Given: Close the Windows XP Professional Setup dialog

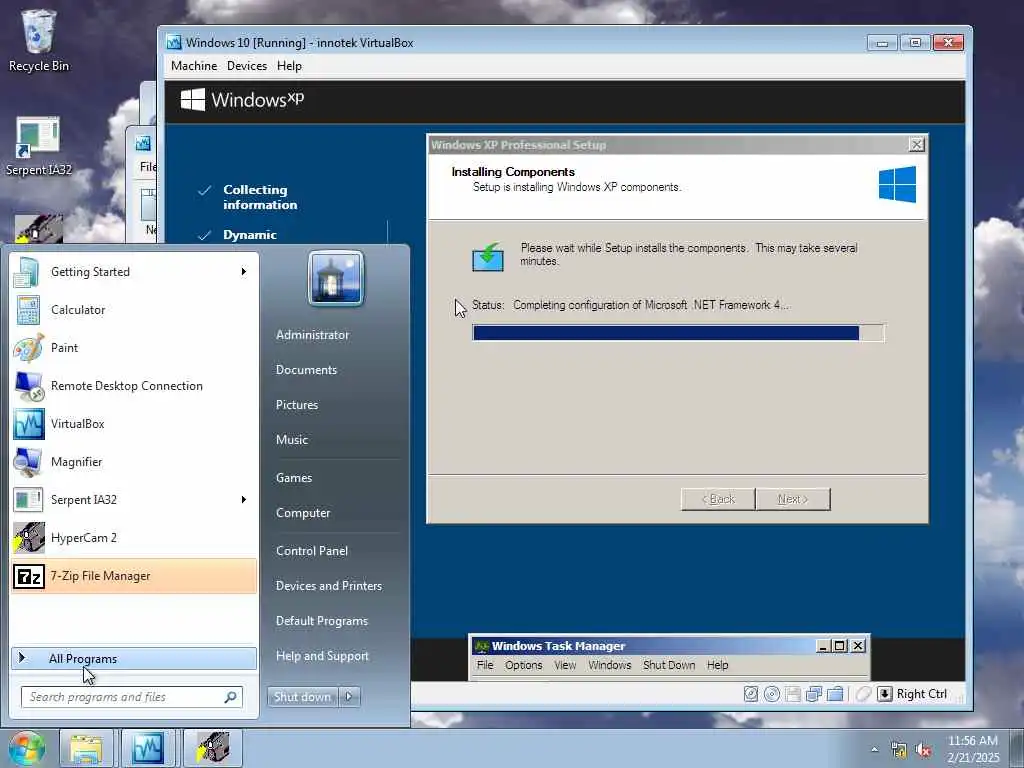Looking at the screenshot, I should click(917, 144).
